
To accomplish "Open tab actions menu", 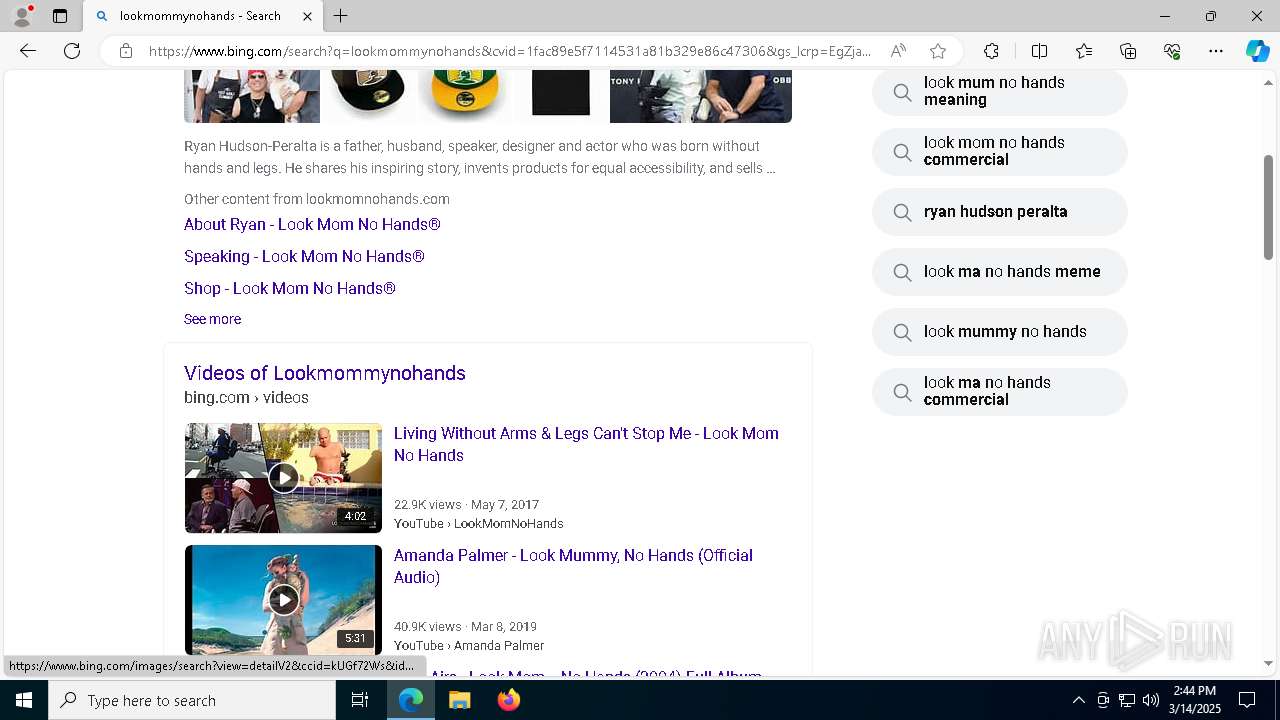I will (60, 16).
